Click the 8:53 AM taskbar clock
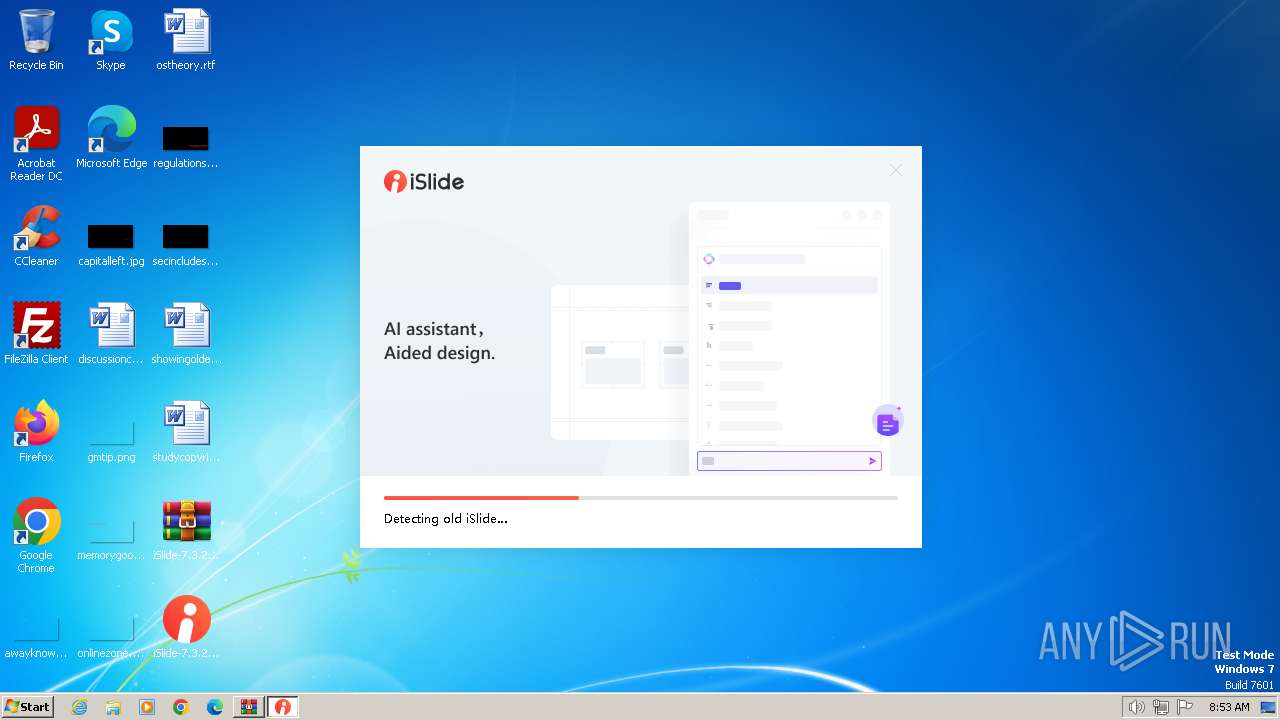The width and height of the screenshot is (1280, 720). click(1229, 707)
